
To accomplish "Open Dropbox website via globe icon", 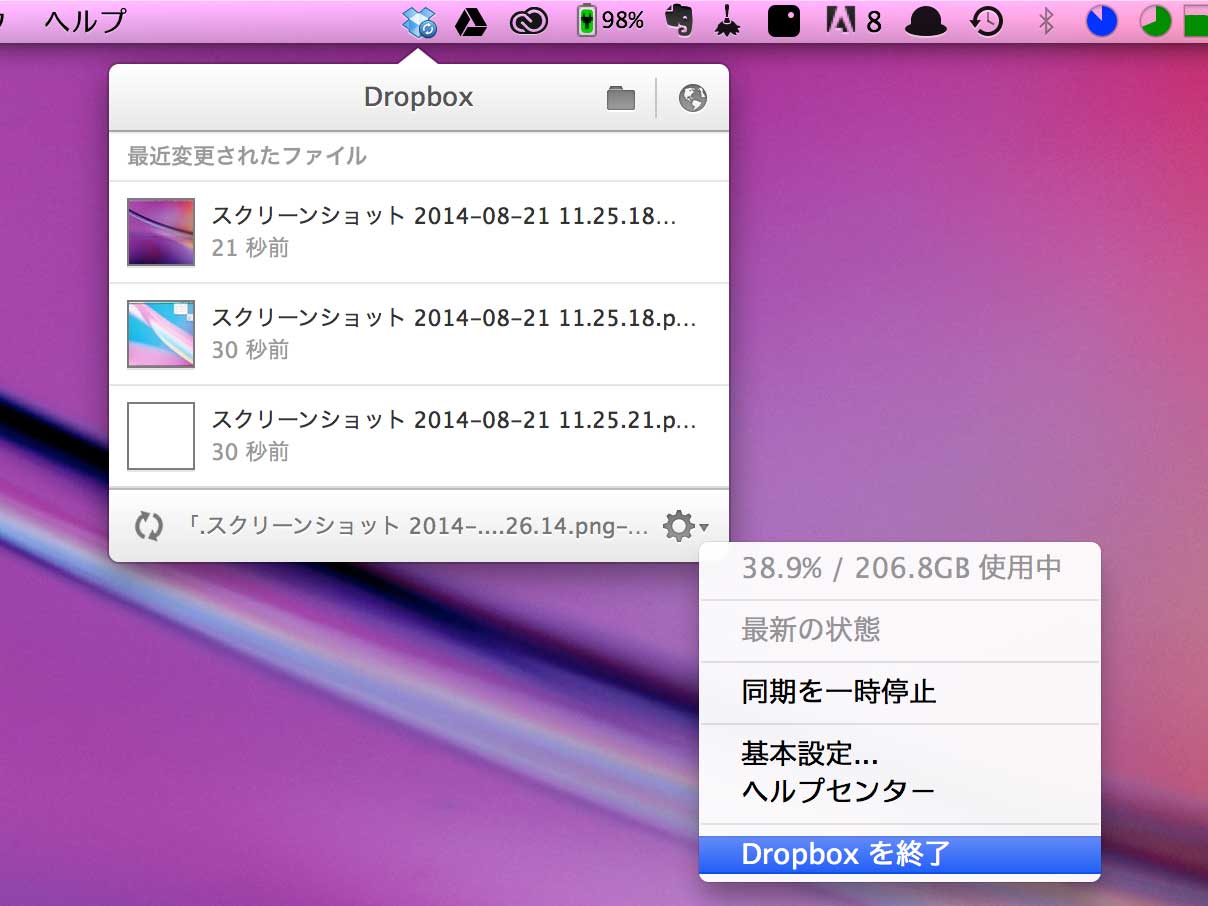I will point(693,98).
